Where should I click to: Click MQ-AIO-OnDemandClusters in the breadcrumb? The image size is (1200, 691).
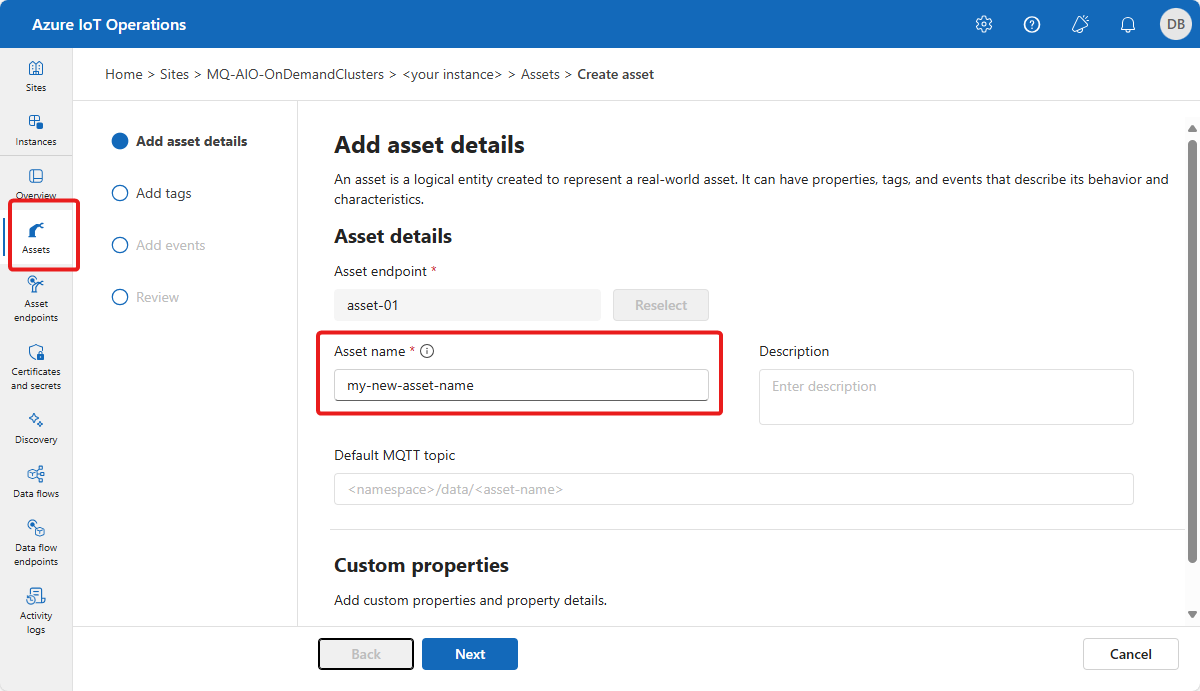(295, 74)
